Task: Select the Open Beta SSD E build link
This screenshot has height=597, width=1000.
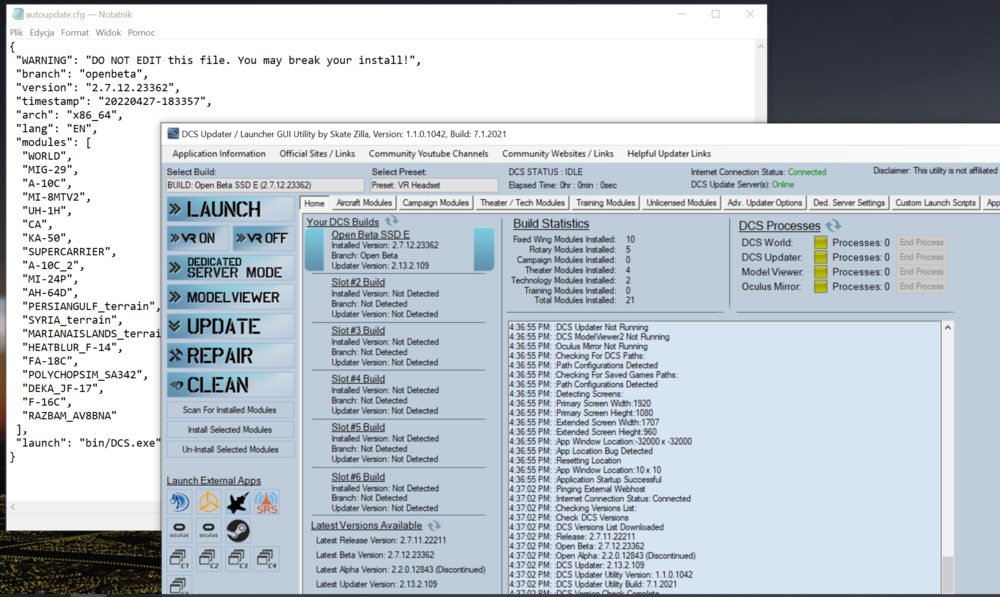Action: click(x=370, y=234)
